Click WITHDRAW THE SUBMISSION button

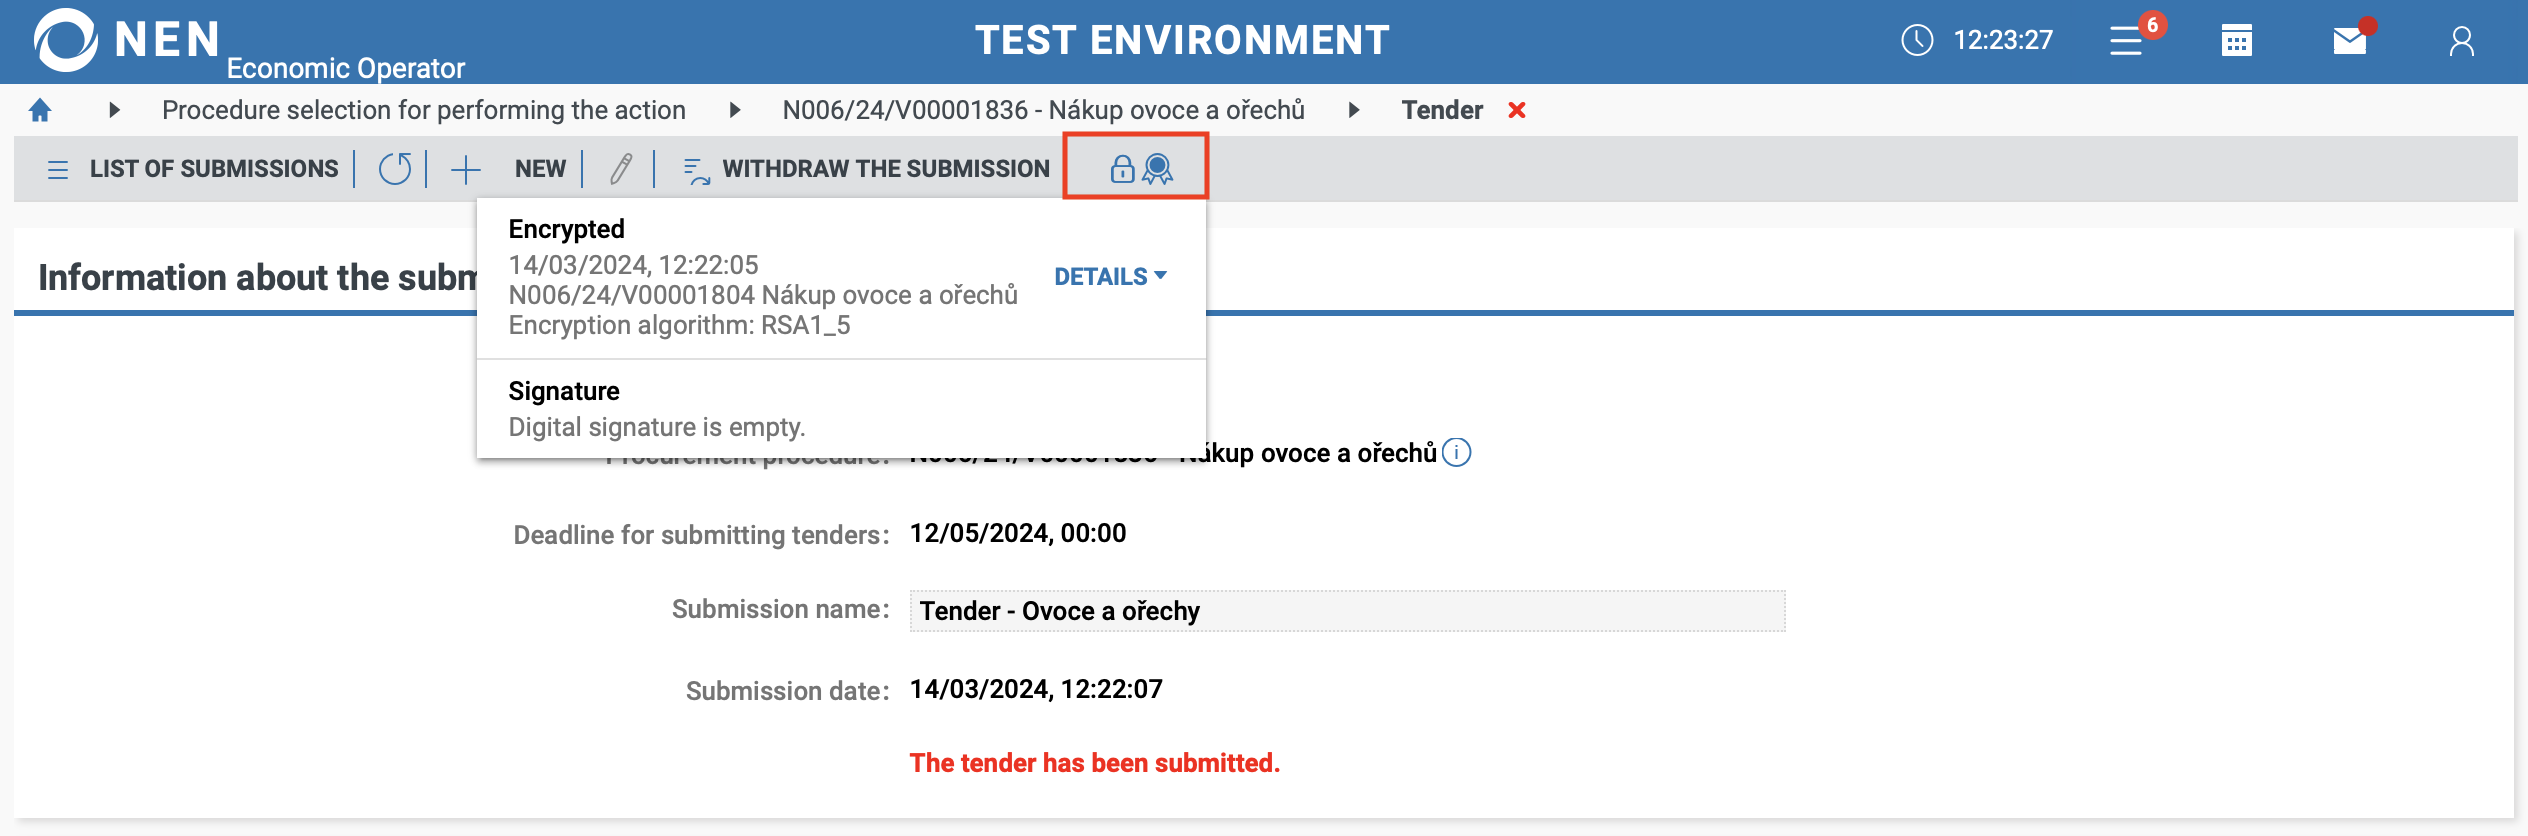click(866, 169)
